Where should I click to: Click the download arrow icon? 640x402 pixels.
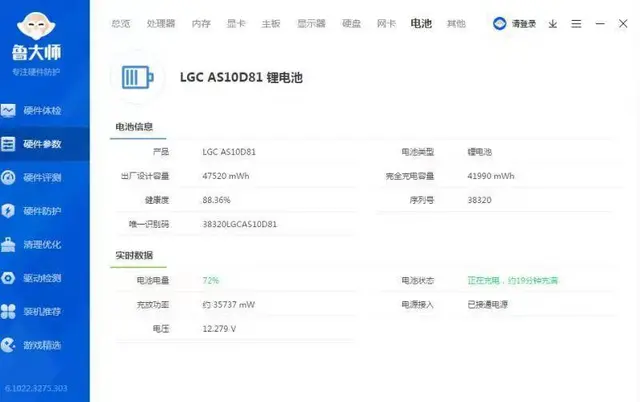pos(553,24)
